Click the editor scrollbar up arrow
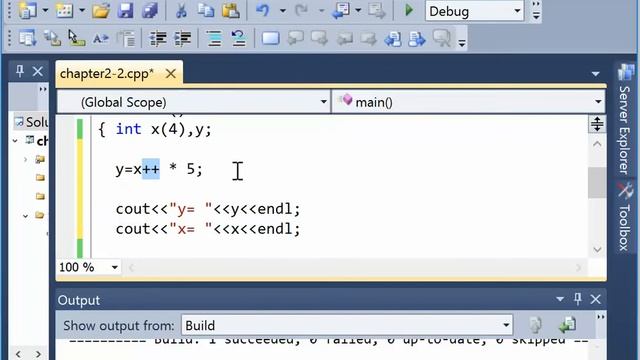The width and height of the screenshot is (640, 360). (x=597, y=144)
